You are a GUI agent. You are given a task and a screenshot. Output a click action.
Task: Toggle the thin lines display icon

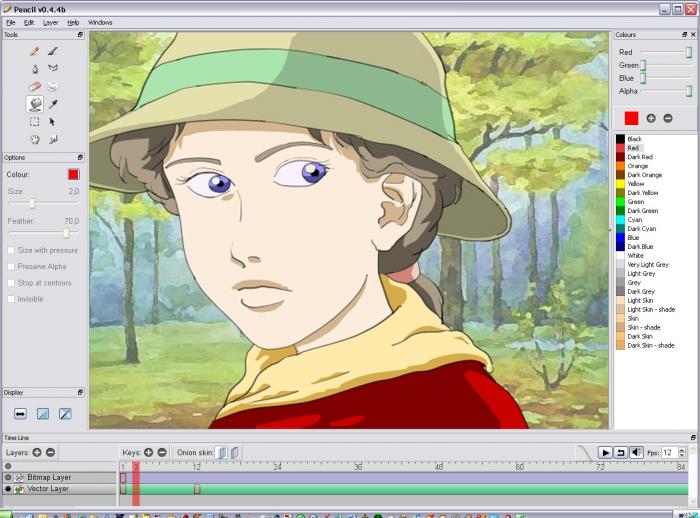pyautogui.click(x=43, y=414)
